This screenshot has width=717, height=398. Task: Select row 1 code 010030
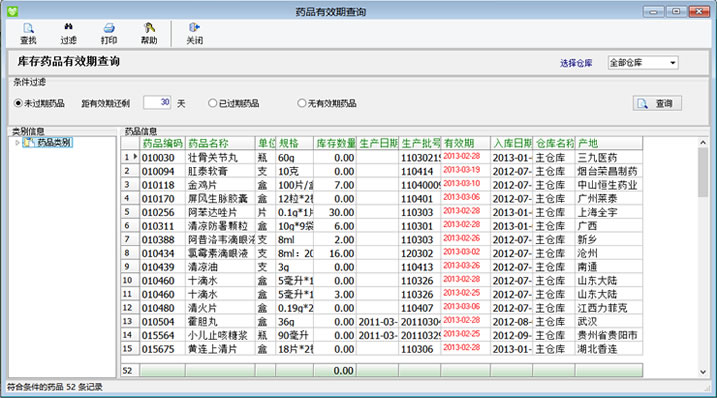click(162, 158)
